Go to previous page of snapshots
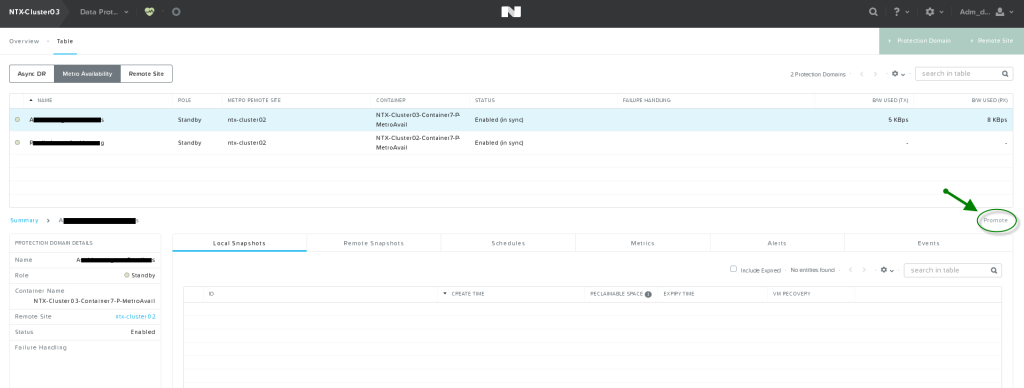 849,270
